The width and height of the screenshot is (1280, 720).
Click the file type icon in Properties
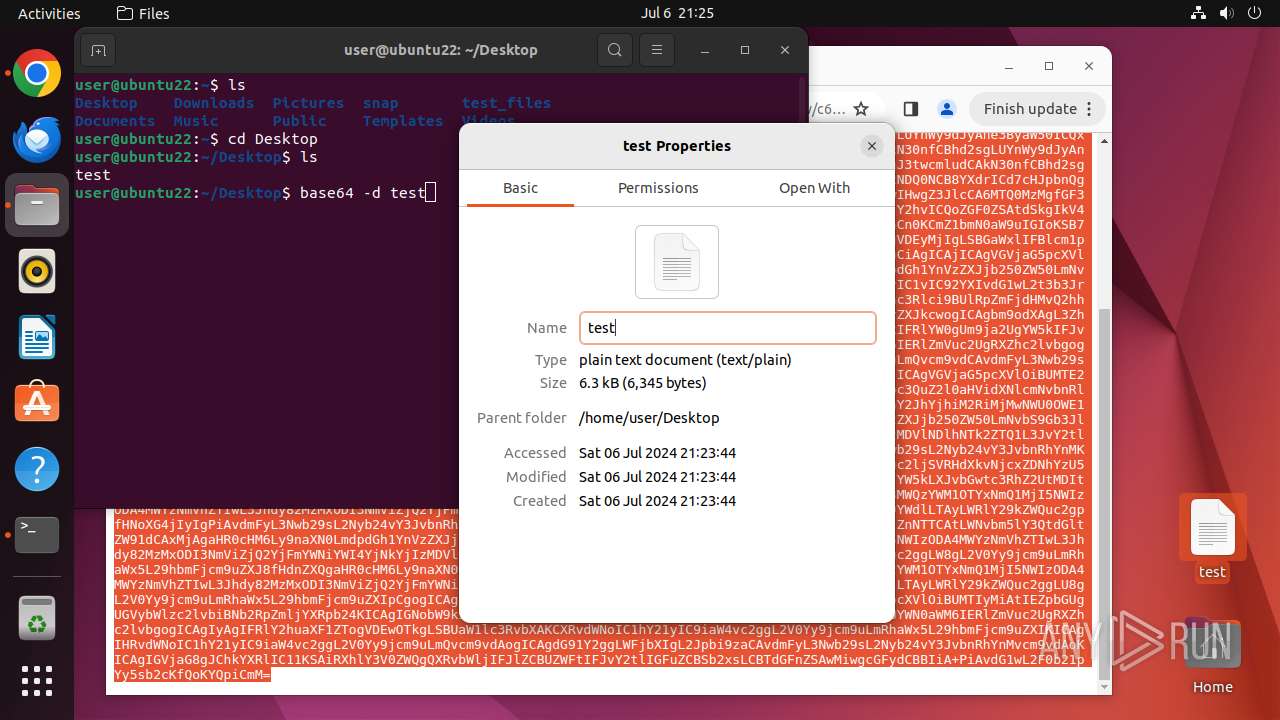(x=677, y=262)
